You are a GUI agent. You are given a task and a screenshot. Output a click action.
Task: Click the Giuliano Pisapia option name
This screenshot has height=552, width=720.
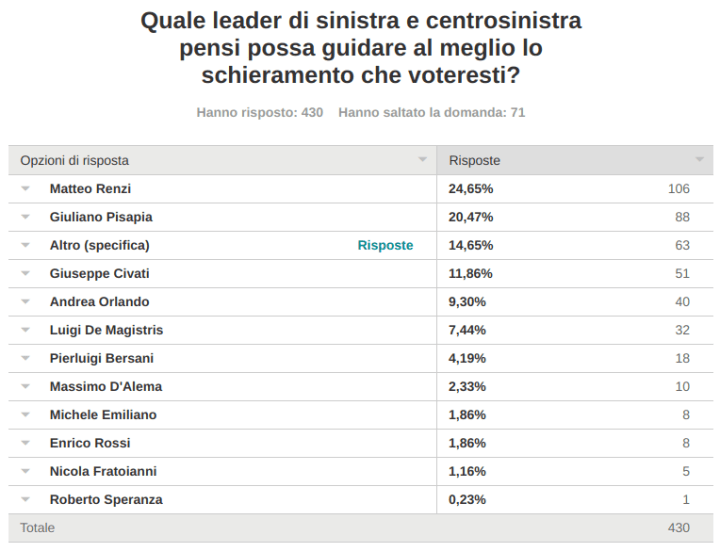click(x=101, y=217)
